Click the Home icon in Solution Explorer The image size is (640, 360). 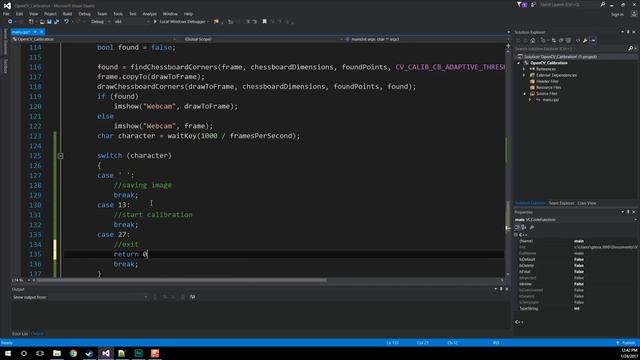533,40
